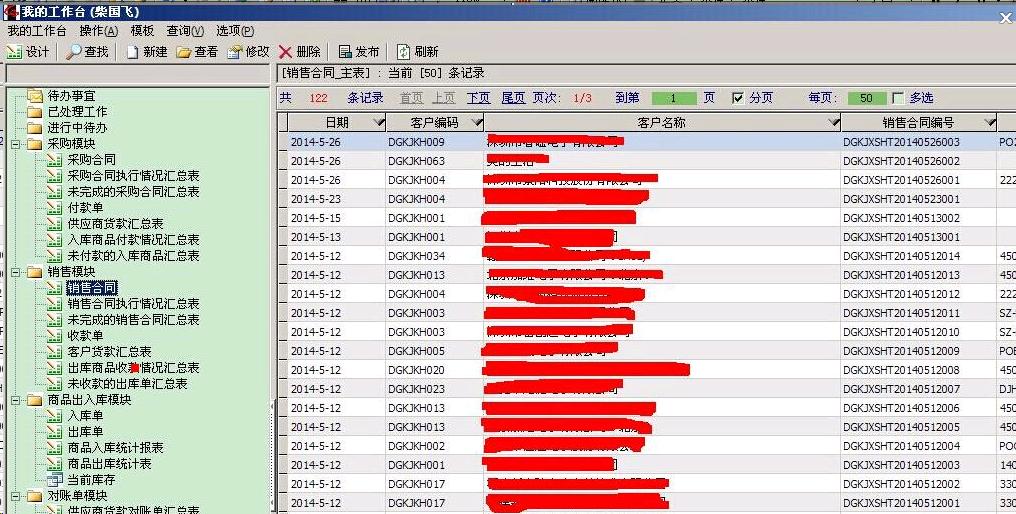This screenshot has width=1016, height=514.
Task: Collapse the 采购模块 tree node
Action: coord(18,144)
